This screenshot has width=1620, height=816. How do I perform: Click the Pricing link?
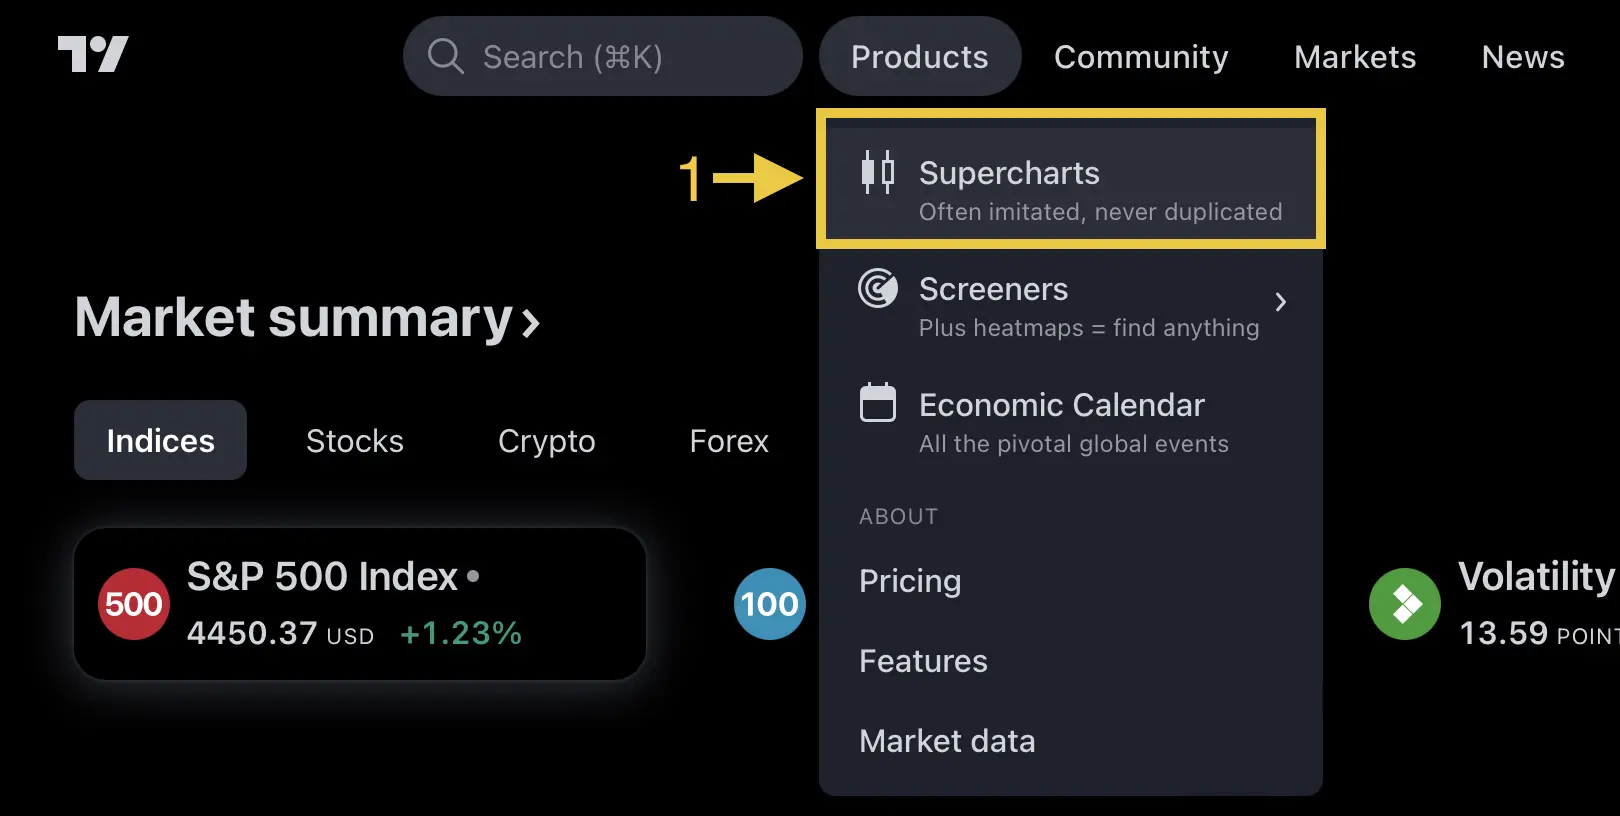[909, 581]
